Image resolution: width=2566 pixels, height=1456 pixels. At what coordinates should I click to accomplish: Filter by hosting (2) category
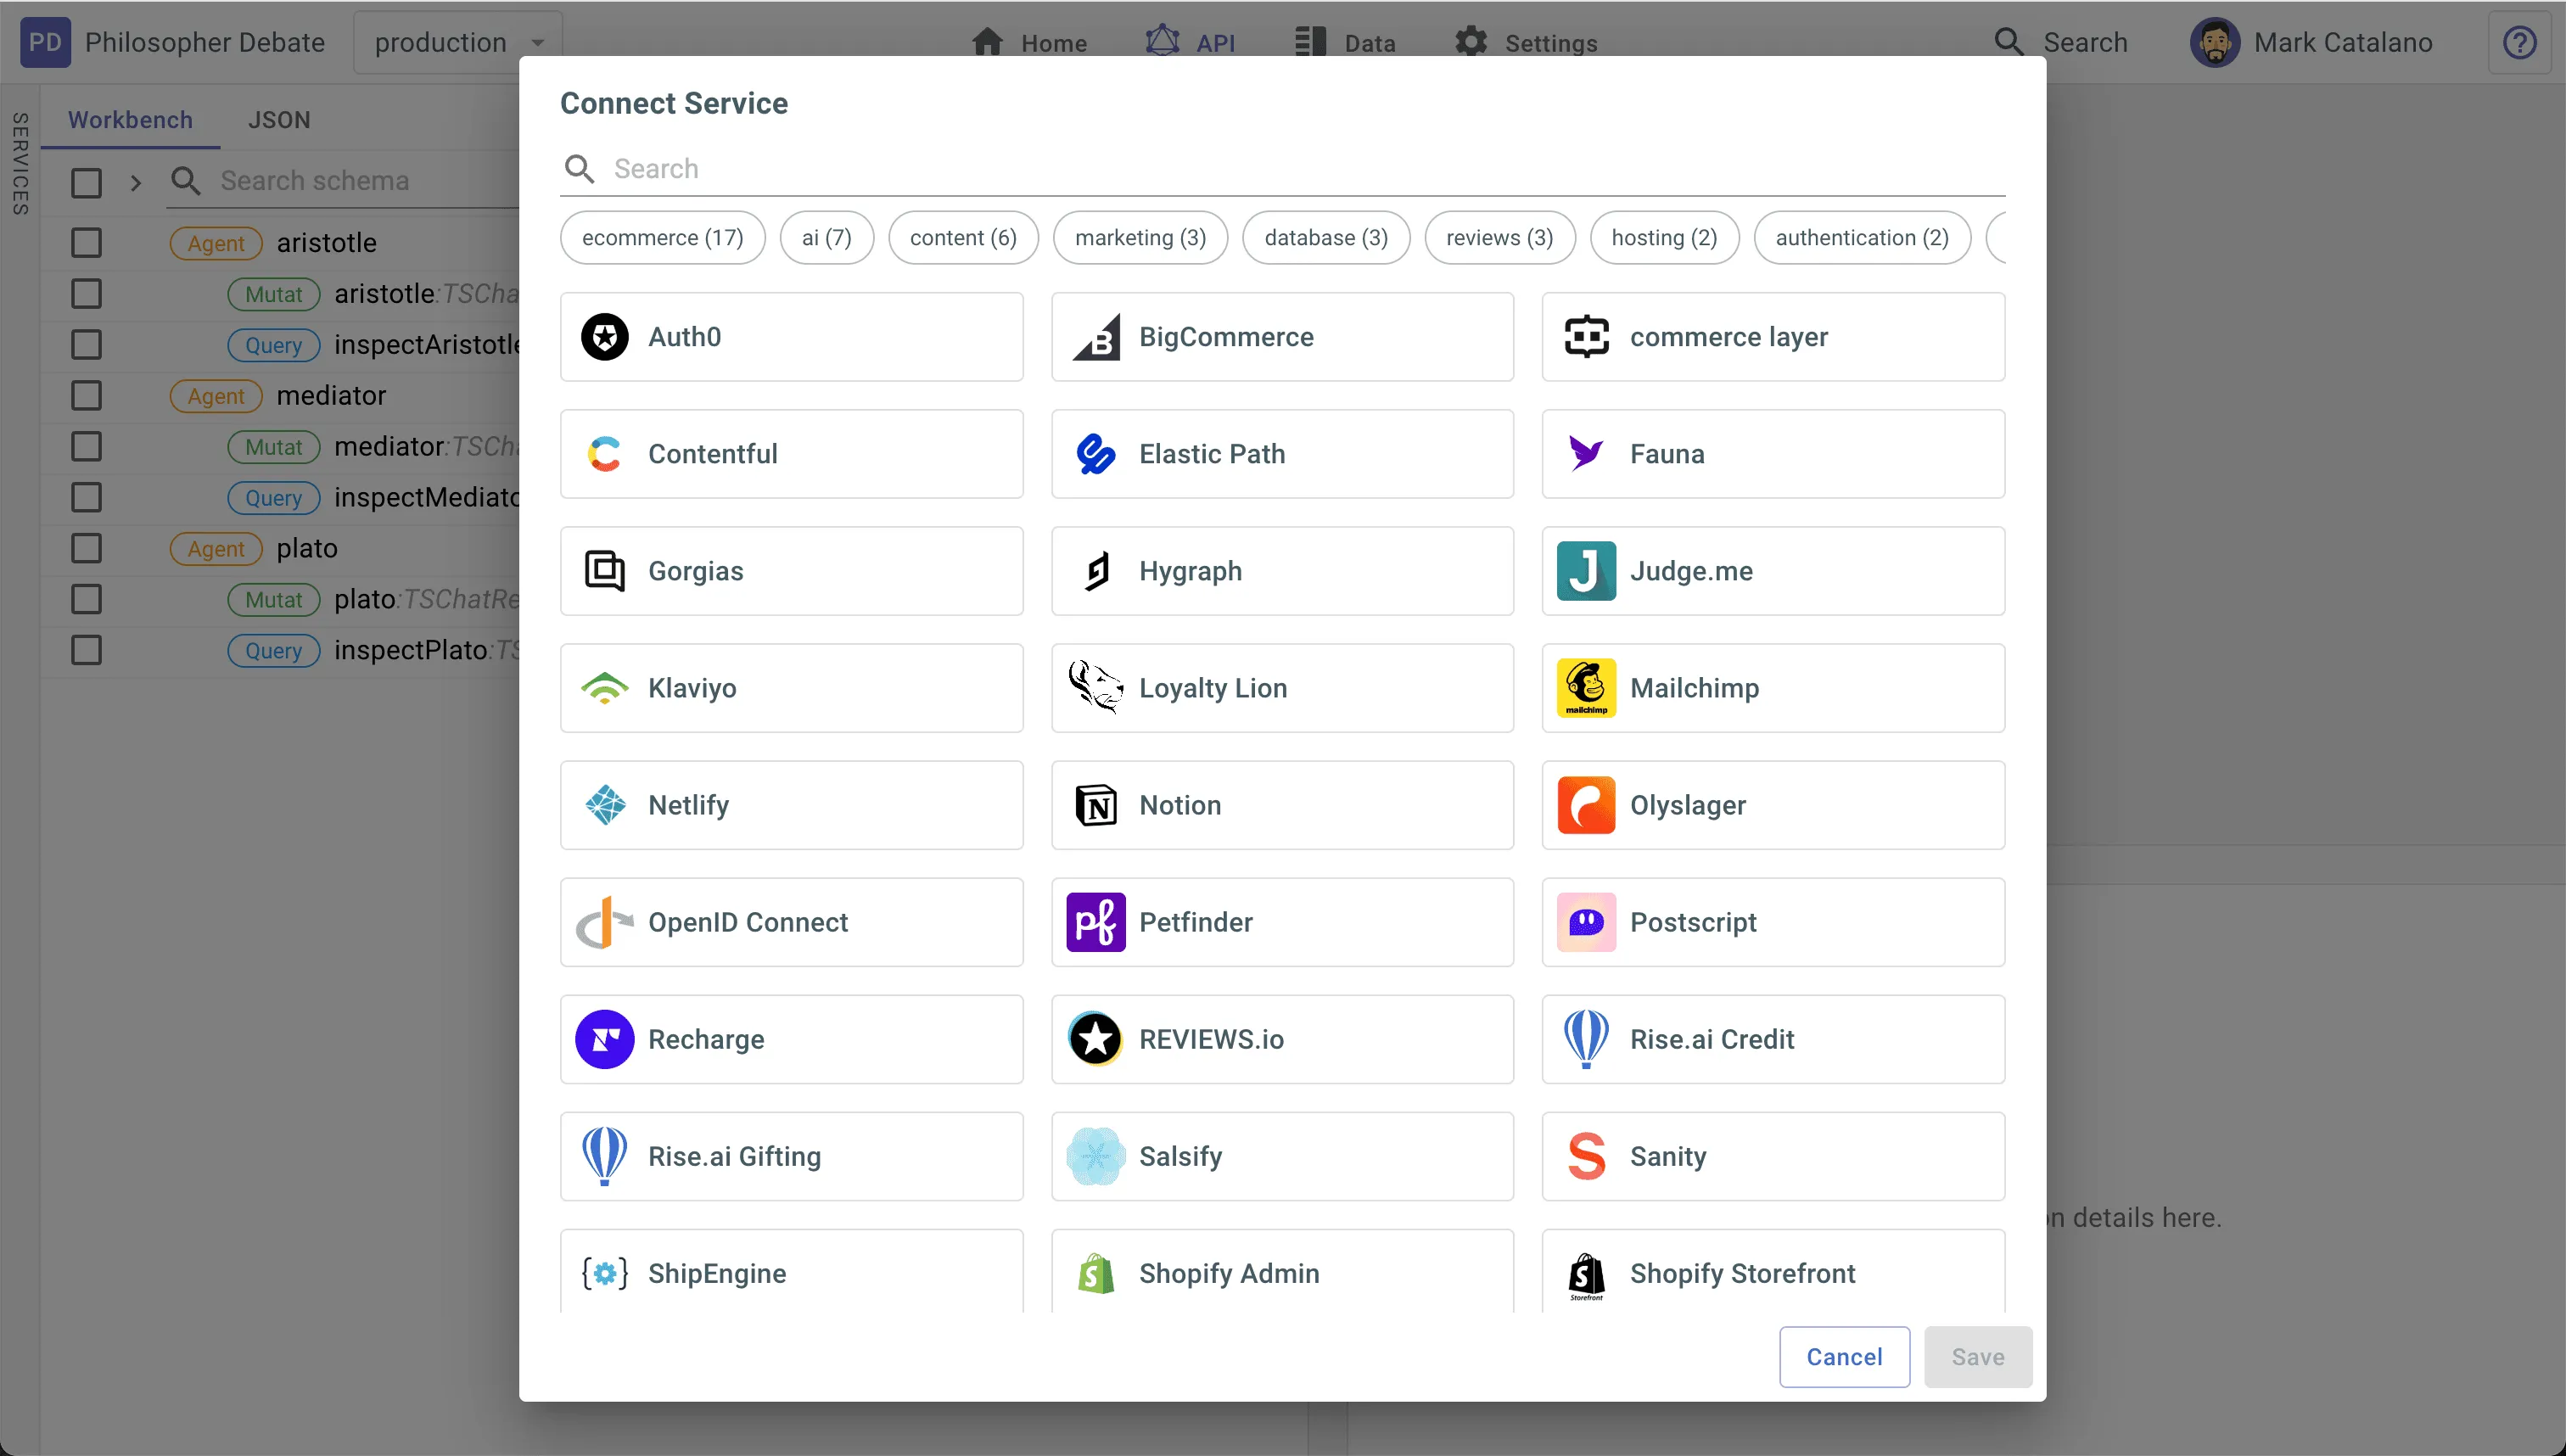coord(1664,238)
